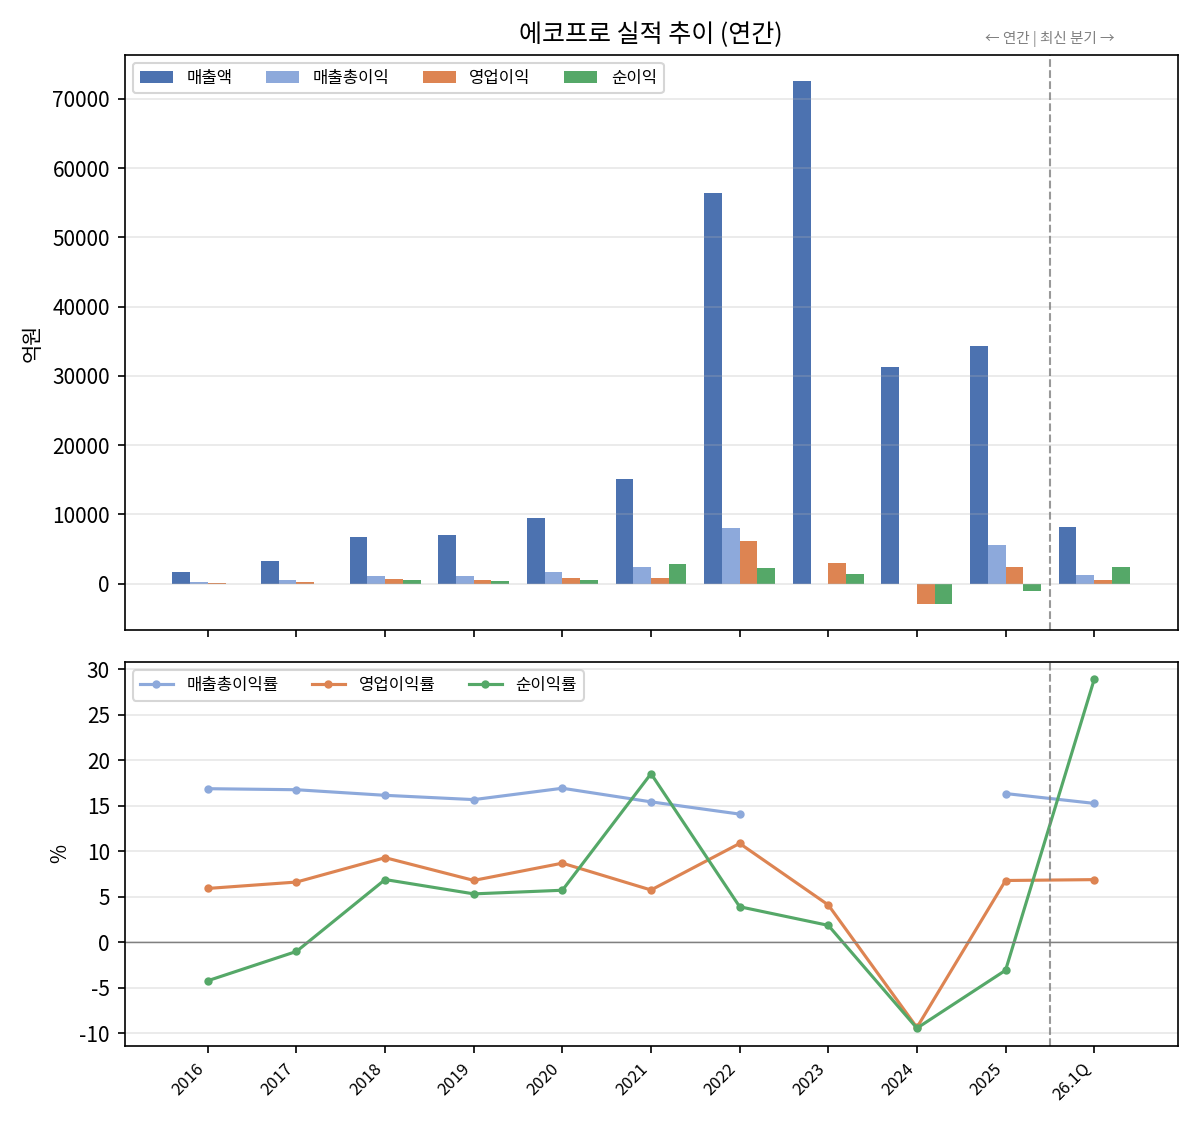The width and height of the screenshot is (1200, 1125).
Task: Click the 영업이익률 point at 2022
Action: (x=740, y=843)
